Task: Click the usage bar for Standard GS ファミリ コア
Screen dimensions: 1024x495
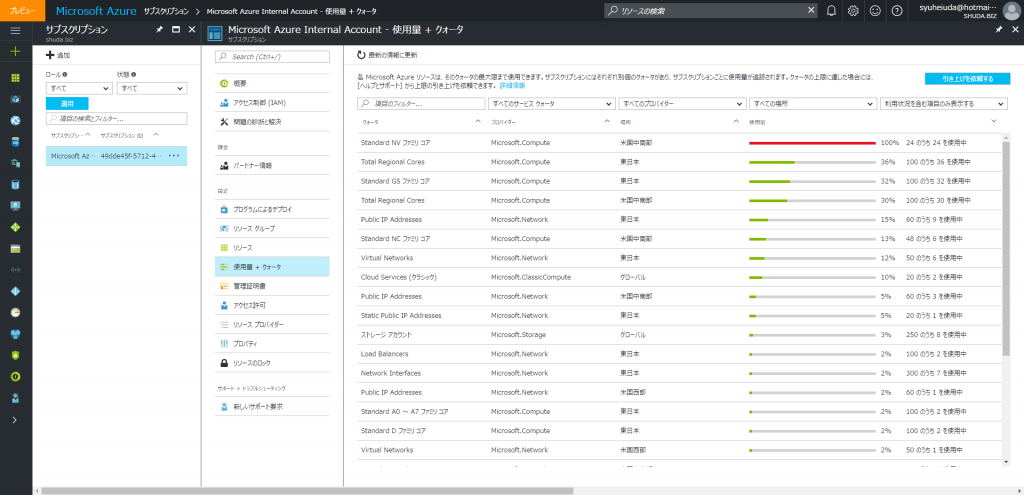Action: 812,181
